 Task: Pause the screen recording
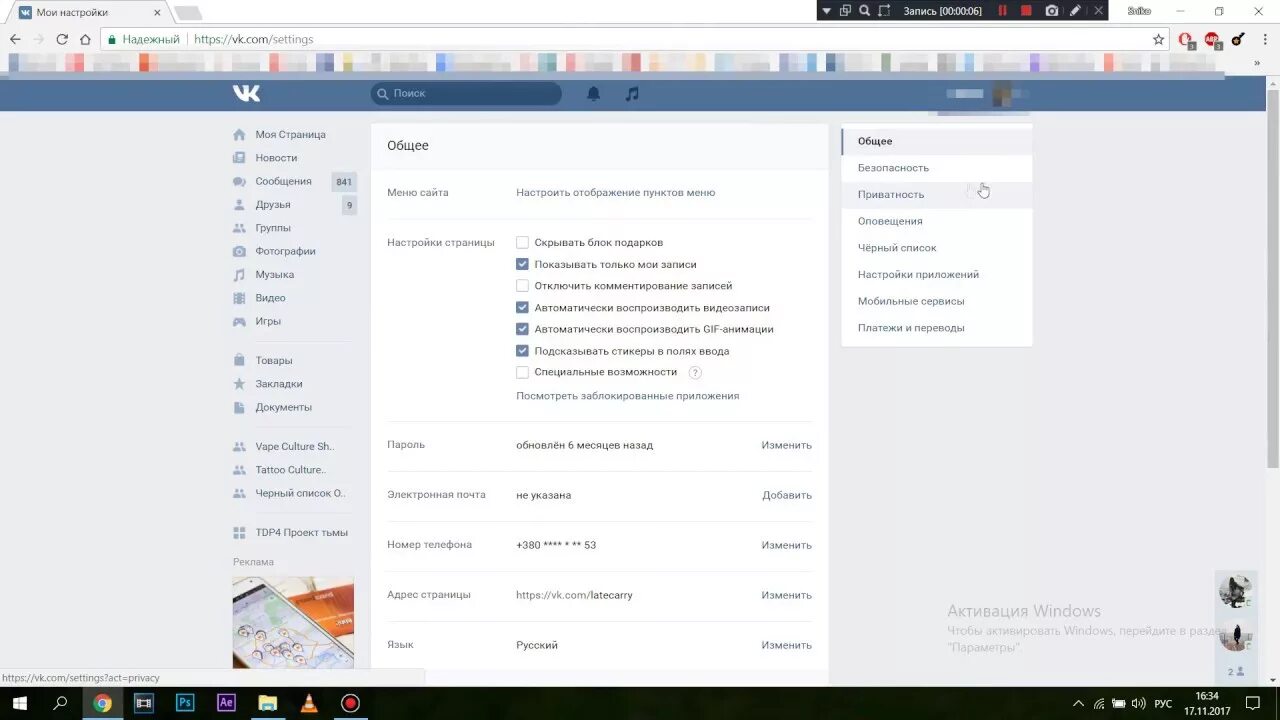click(1003, 10)
